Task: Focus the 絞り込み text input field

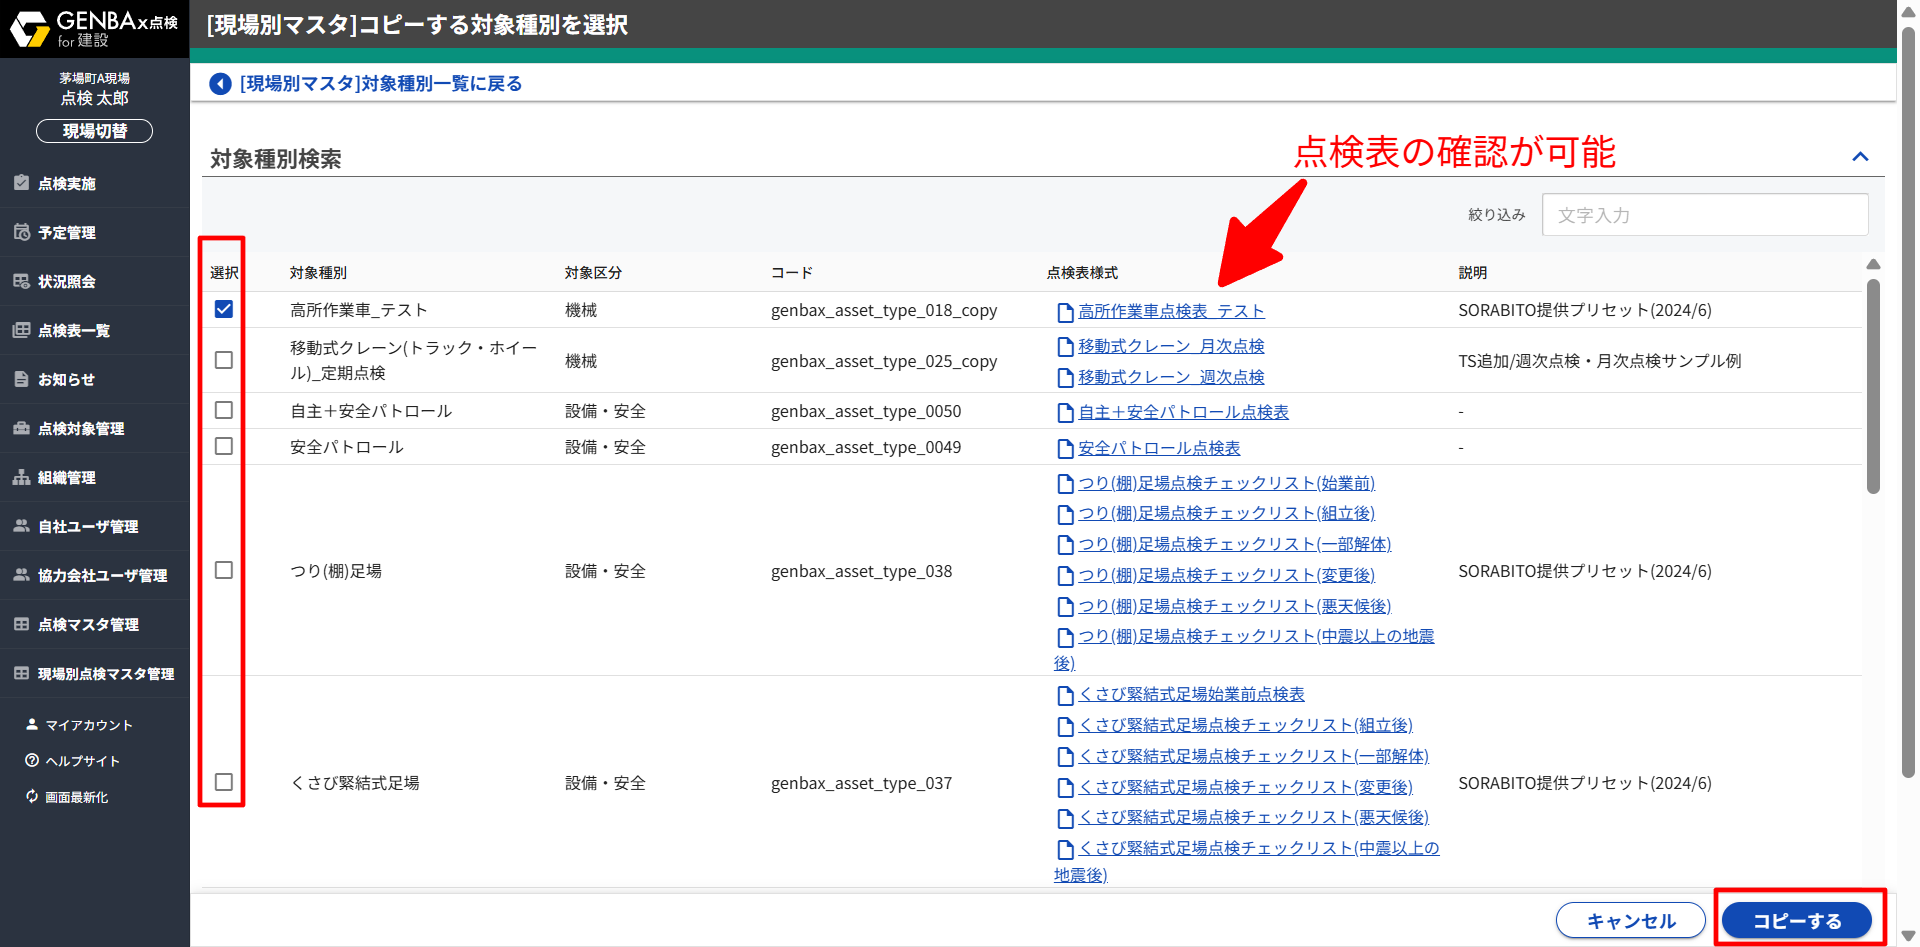Action: pos(1704,215)
